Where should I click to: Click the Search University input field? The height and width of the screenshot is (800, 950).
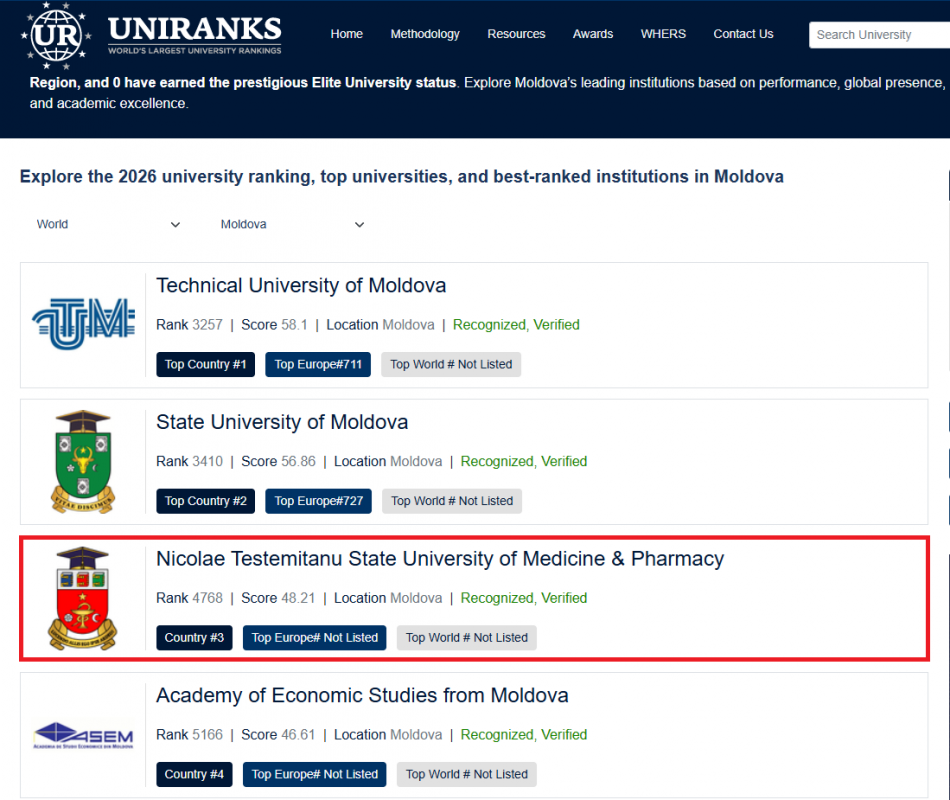tap(878, 34)
